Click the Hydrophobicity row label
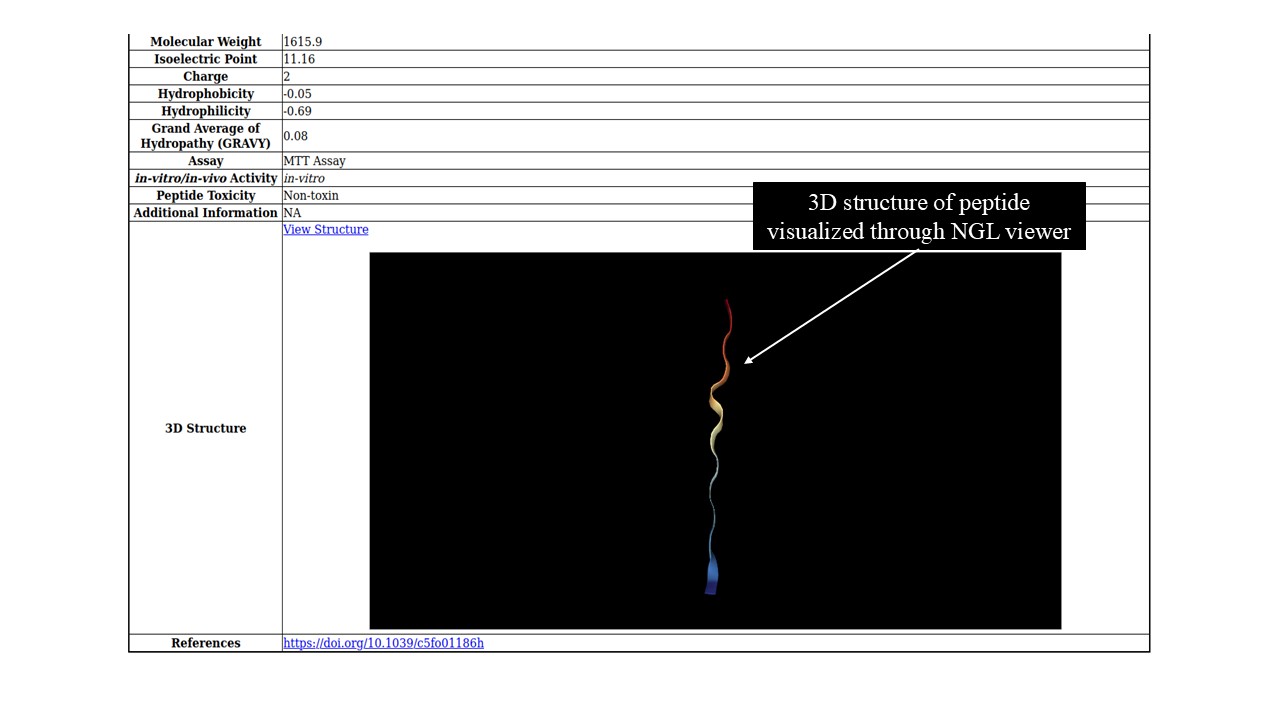The height and width of the screenshot is (720, 1280). (x=206, y=94)
